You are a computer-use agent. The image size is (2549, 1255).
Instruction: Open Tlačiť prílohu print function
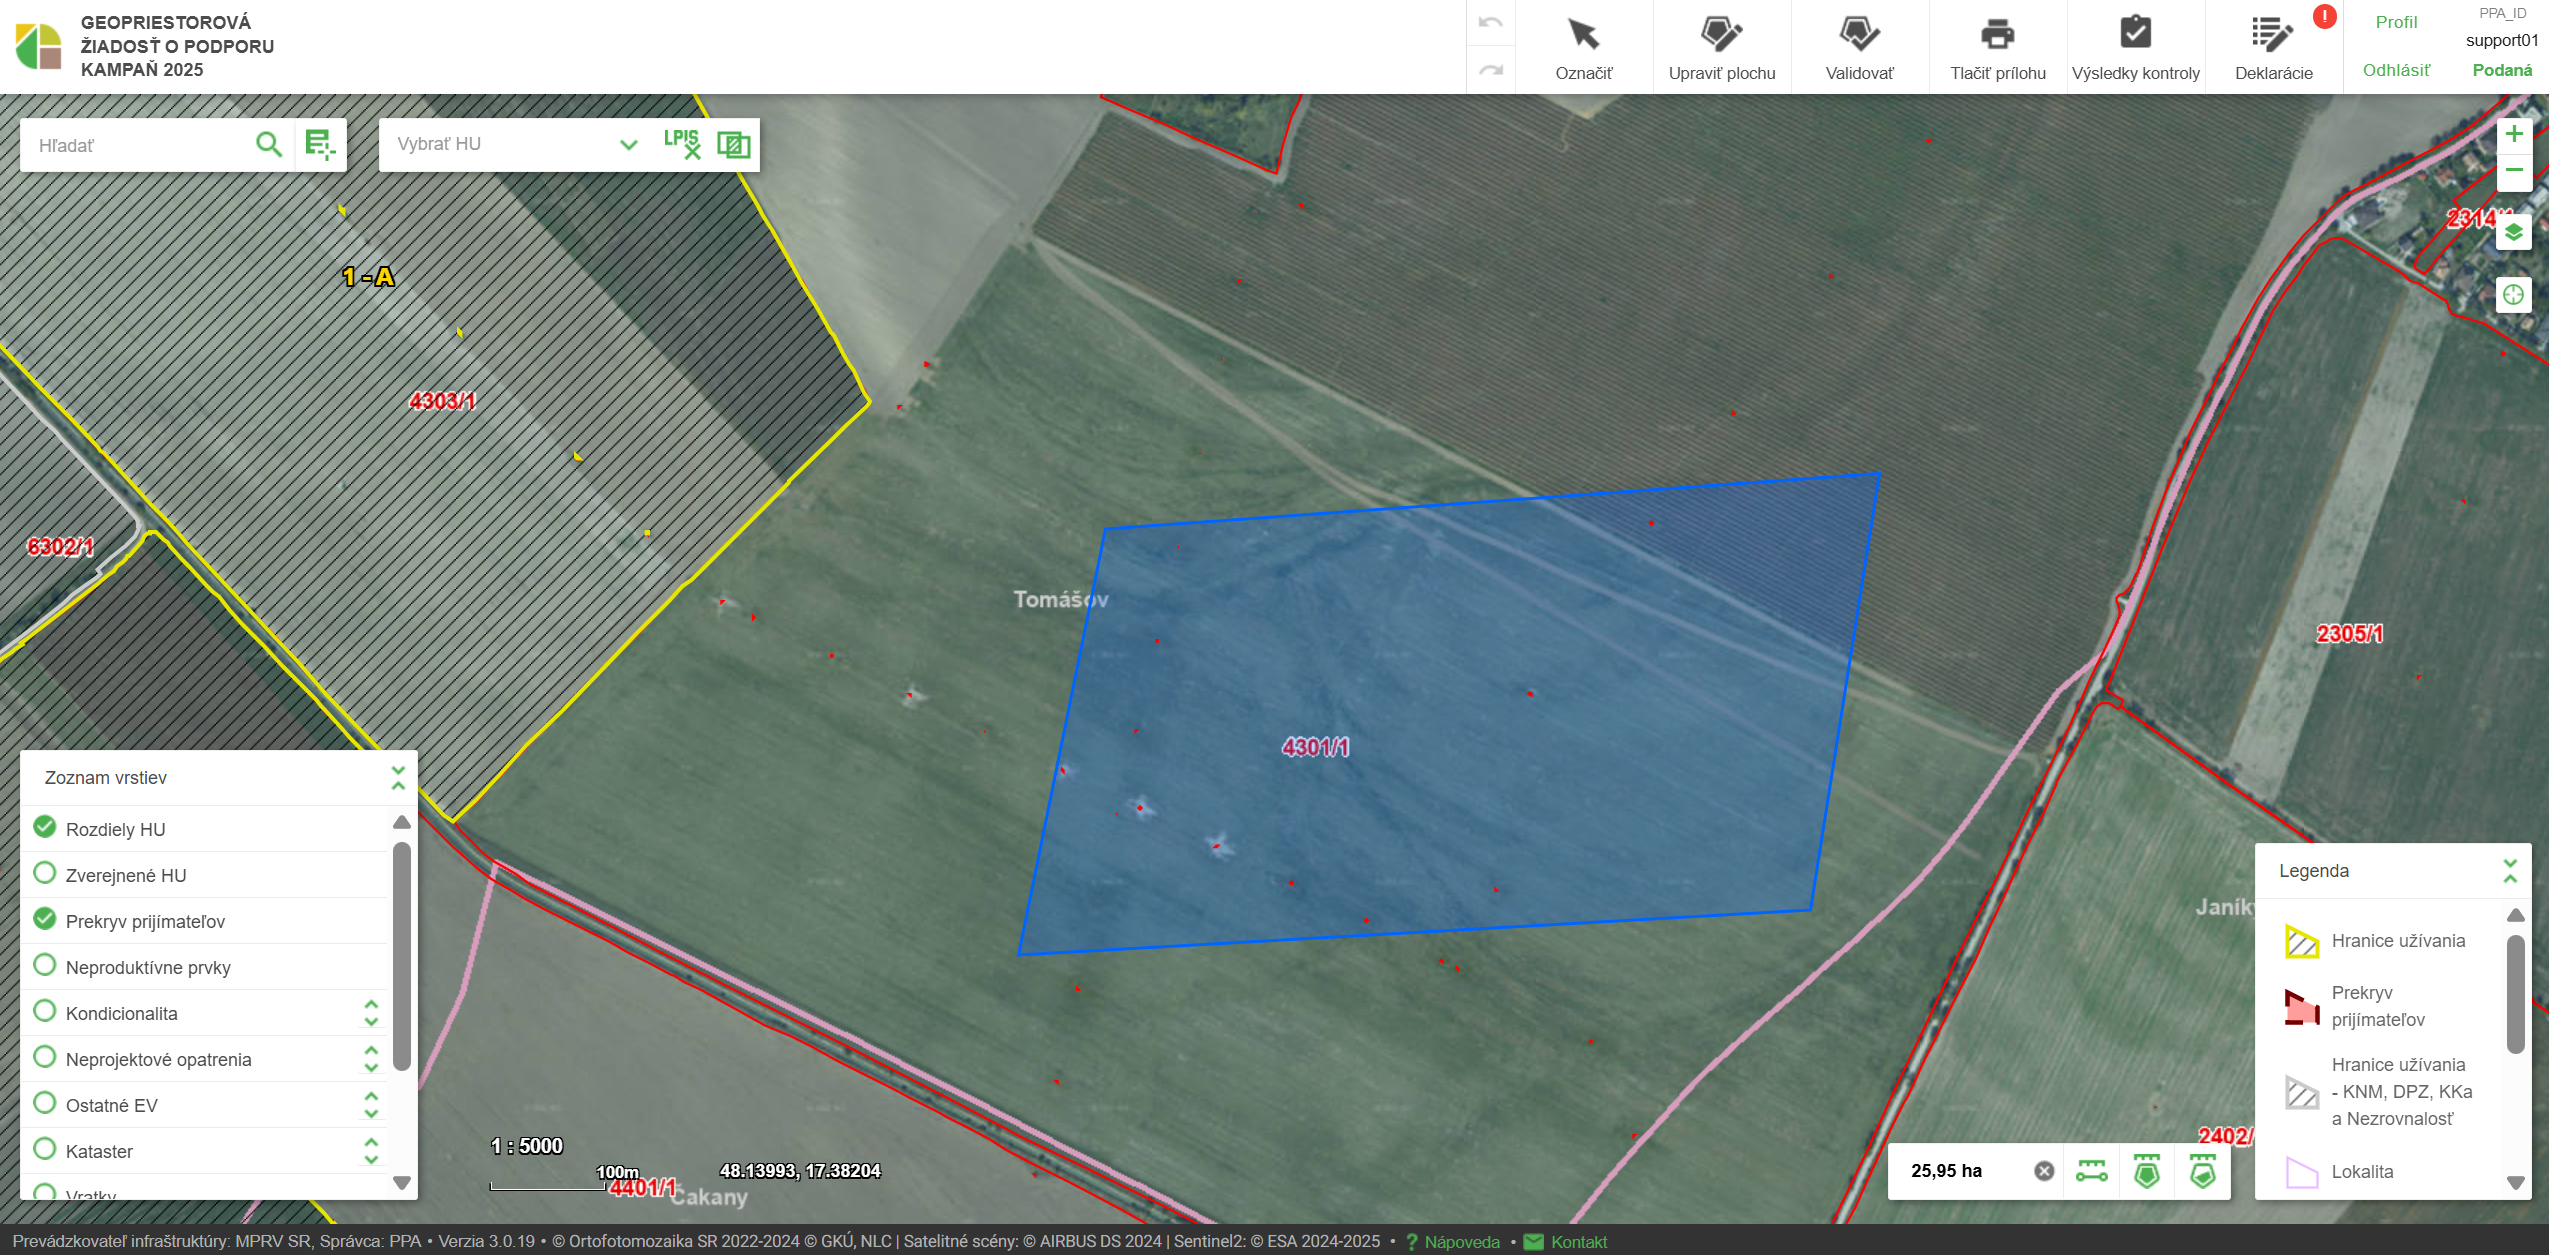(x=1997, y=48)
